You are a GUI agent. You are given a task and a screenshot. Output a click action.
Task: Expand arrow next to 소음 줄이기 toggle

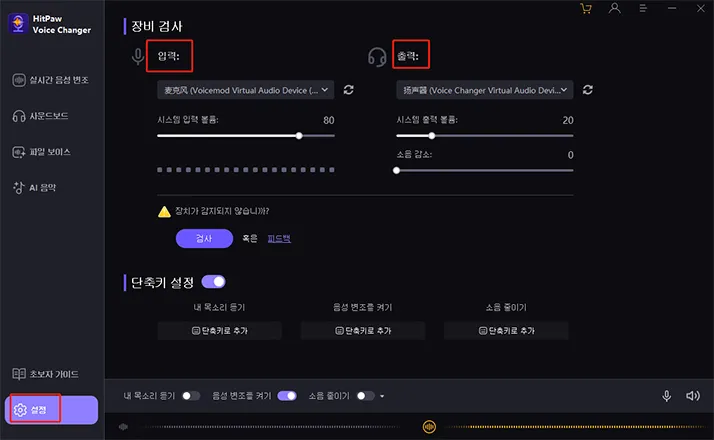382,396
